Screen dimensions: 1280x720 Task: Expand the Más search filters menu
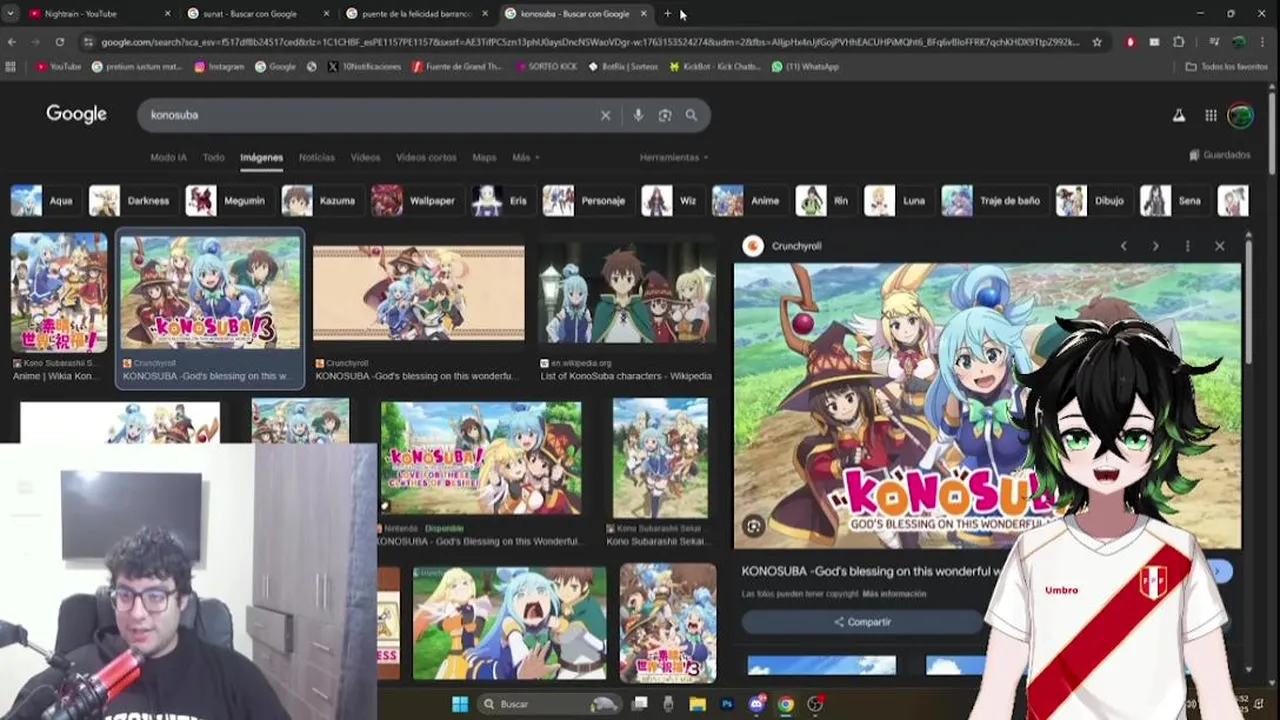tap(525, 157)
